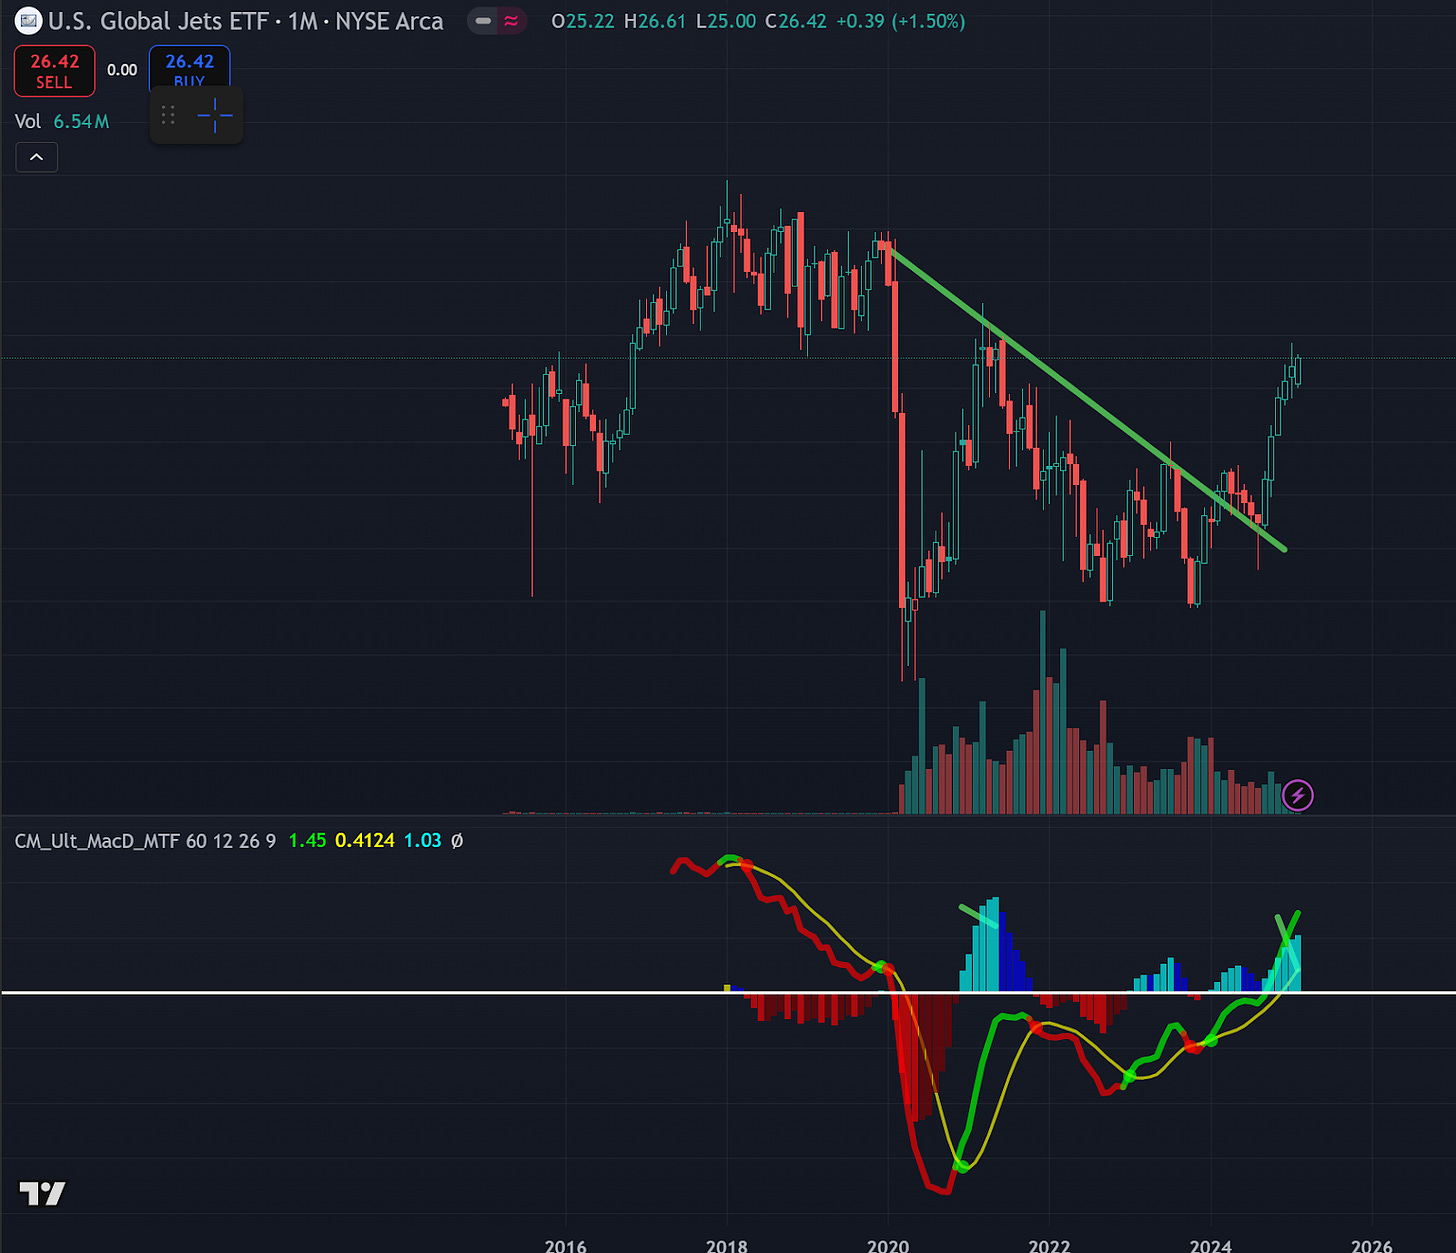This screenshot has height=1253, width=1456.
Task: Collapse the indicator legend with the chevron button
Action: pos(37,157)
